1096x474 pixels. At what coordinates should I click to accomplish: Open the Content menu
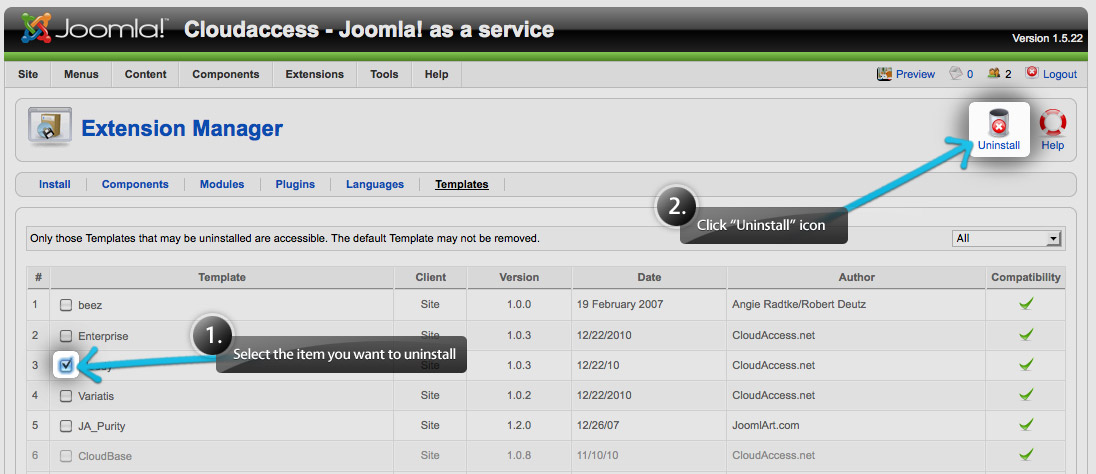(145, 74)
